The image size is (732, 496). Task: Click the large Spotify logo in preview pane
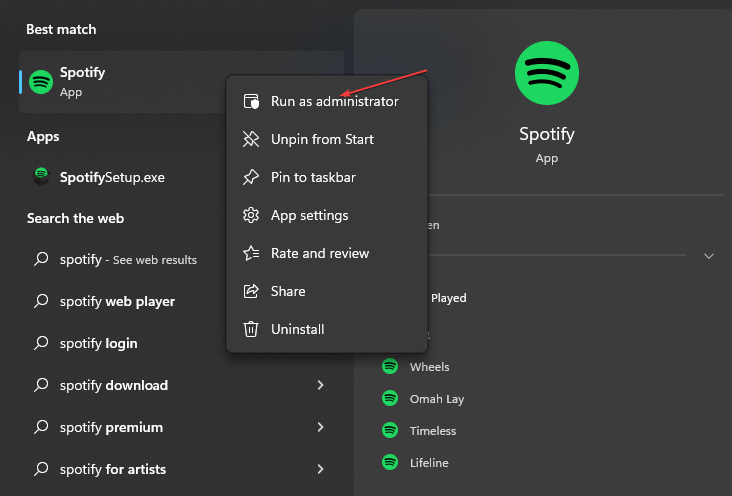coord(547,73)
